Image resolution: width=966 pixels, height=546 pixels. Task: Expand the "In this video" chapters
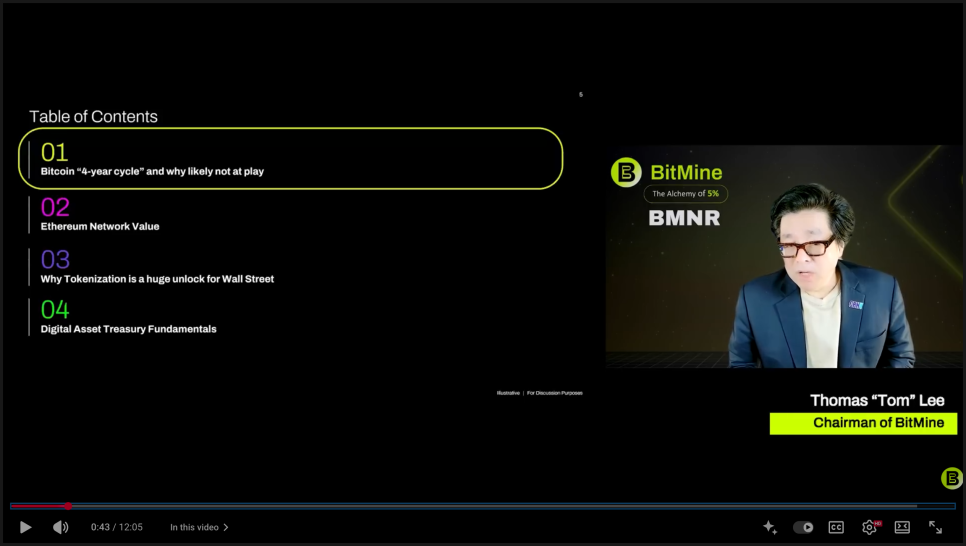199,527
